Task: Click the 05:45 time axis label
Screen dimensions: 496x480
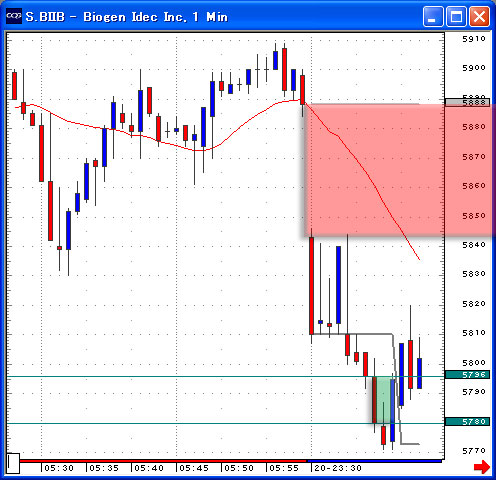Action: coord(194,468)
